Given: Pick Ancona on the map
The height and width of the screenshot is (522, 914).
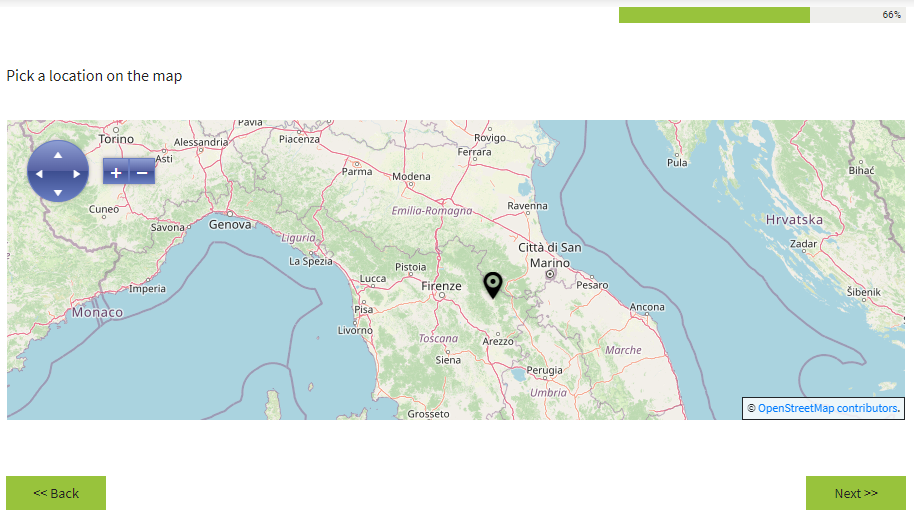Looking at the screenshot, I should pos(647,307).
